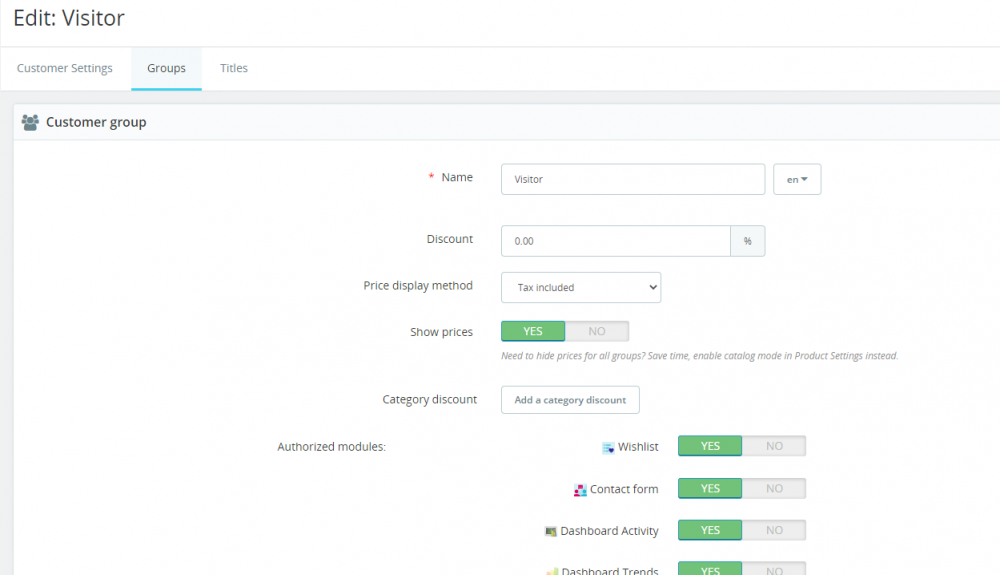Click the Name field label
Screen dimensions: 1000x575
click(x=457, y=177)
